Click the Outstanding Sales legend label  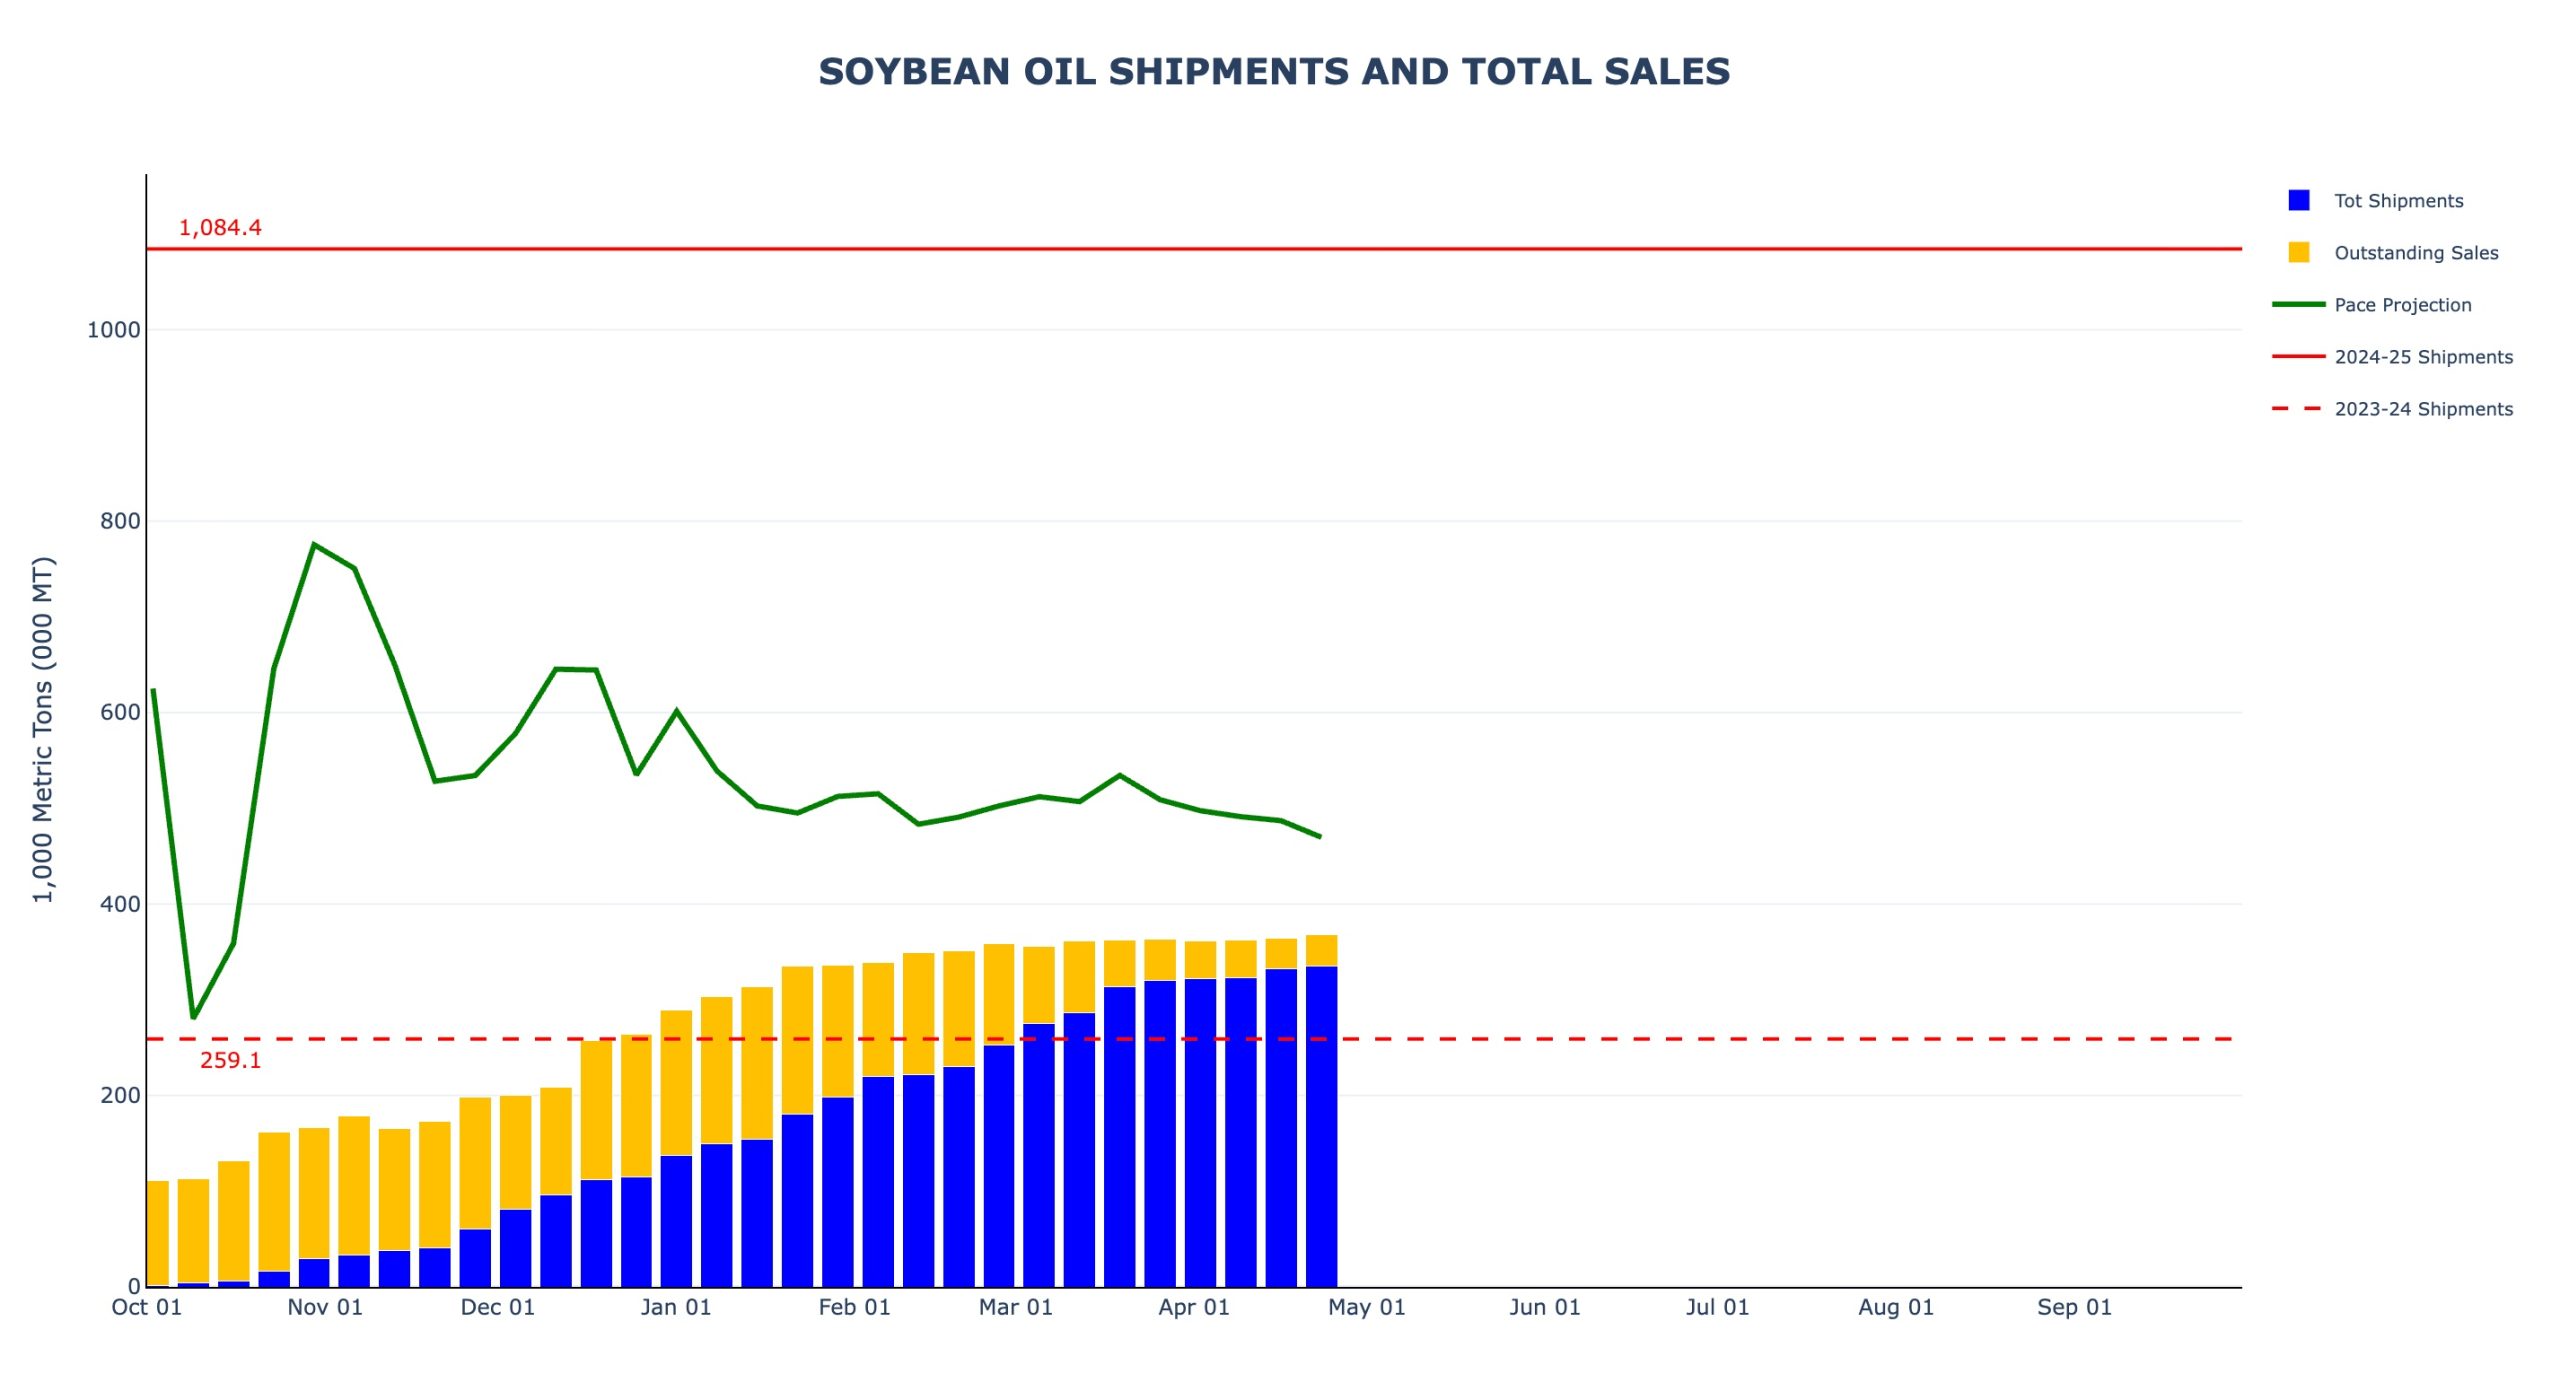(x=2415, y=253)
